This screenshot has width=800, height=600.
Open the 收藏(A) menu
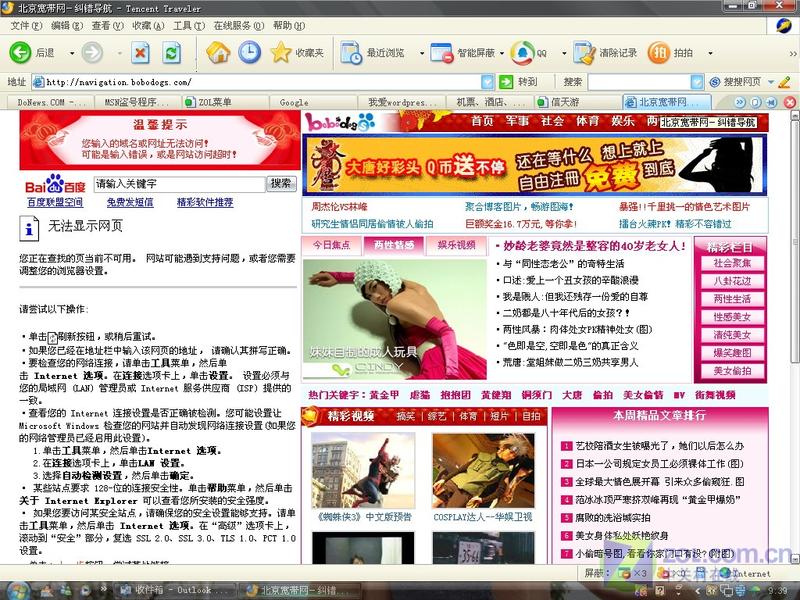(148, 26)
